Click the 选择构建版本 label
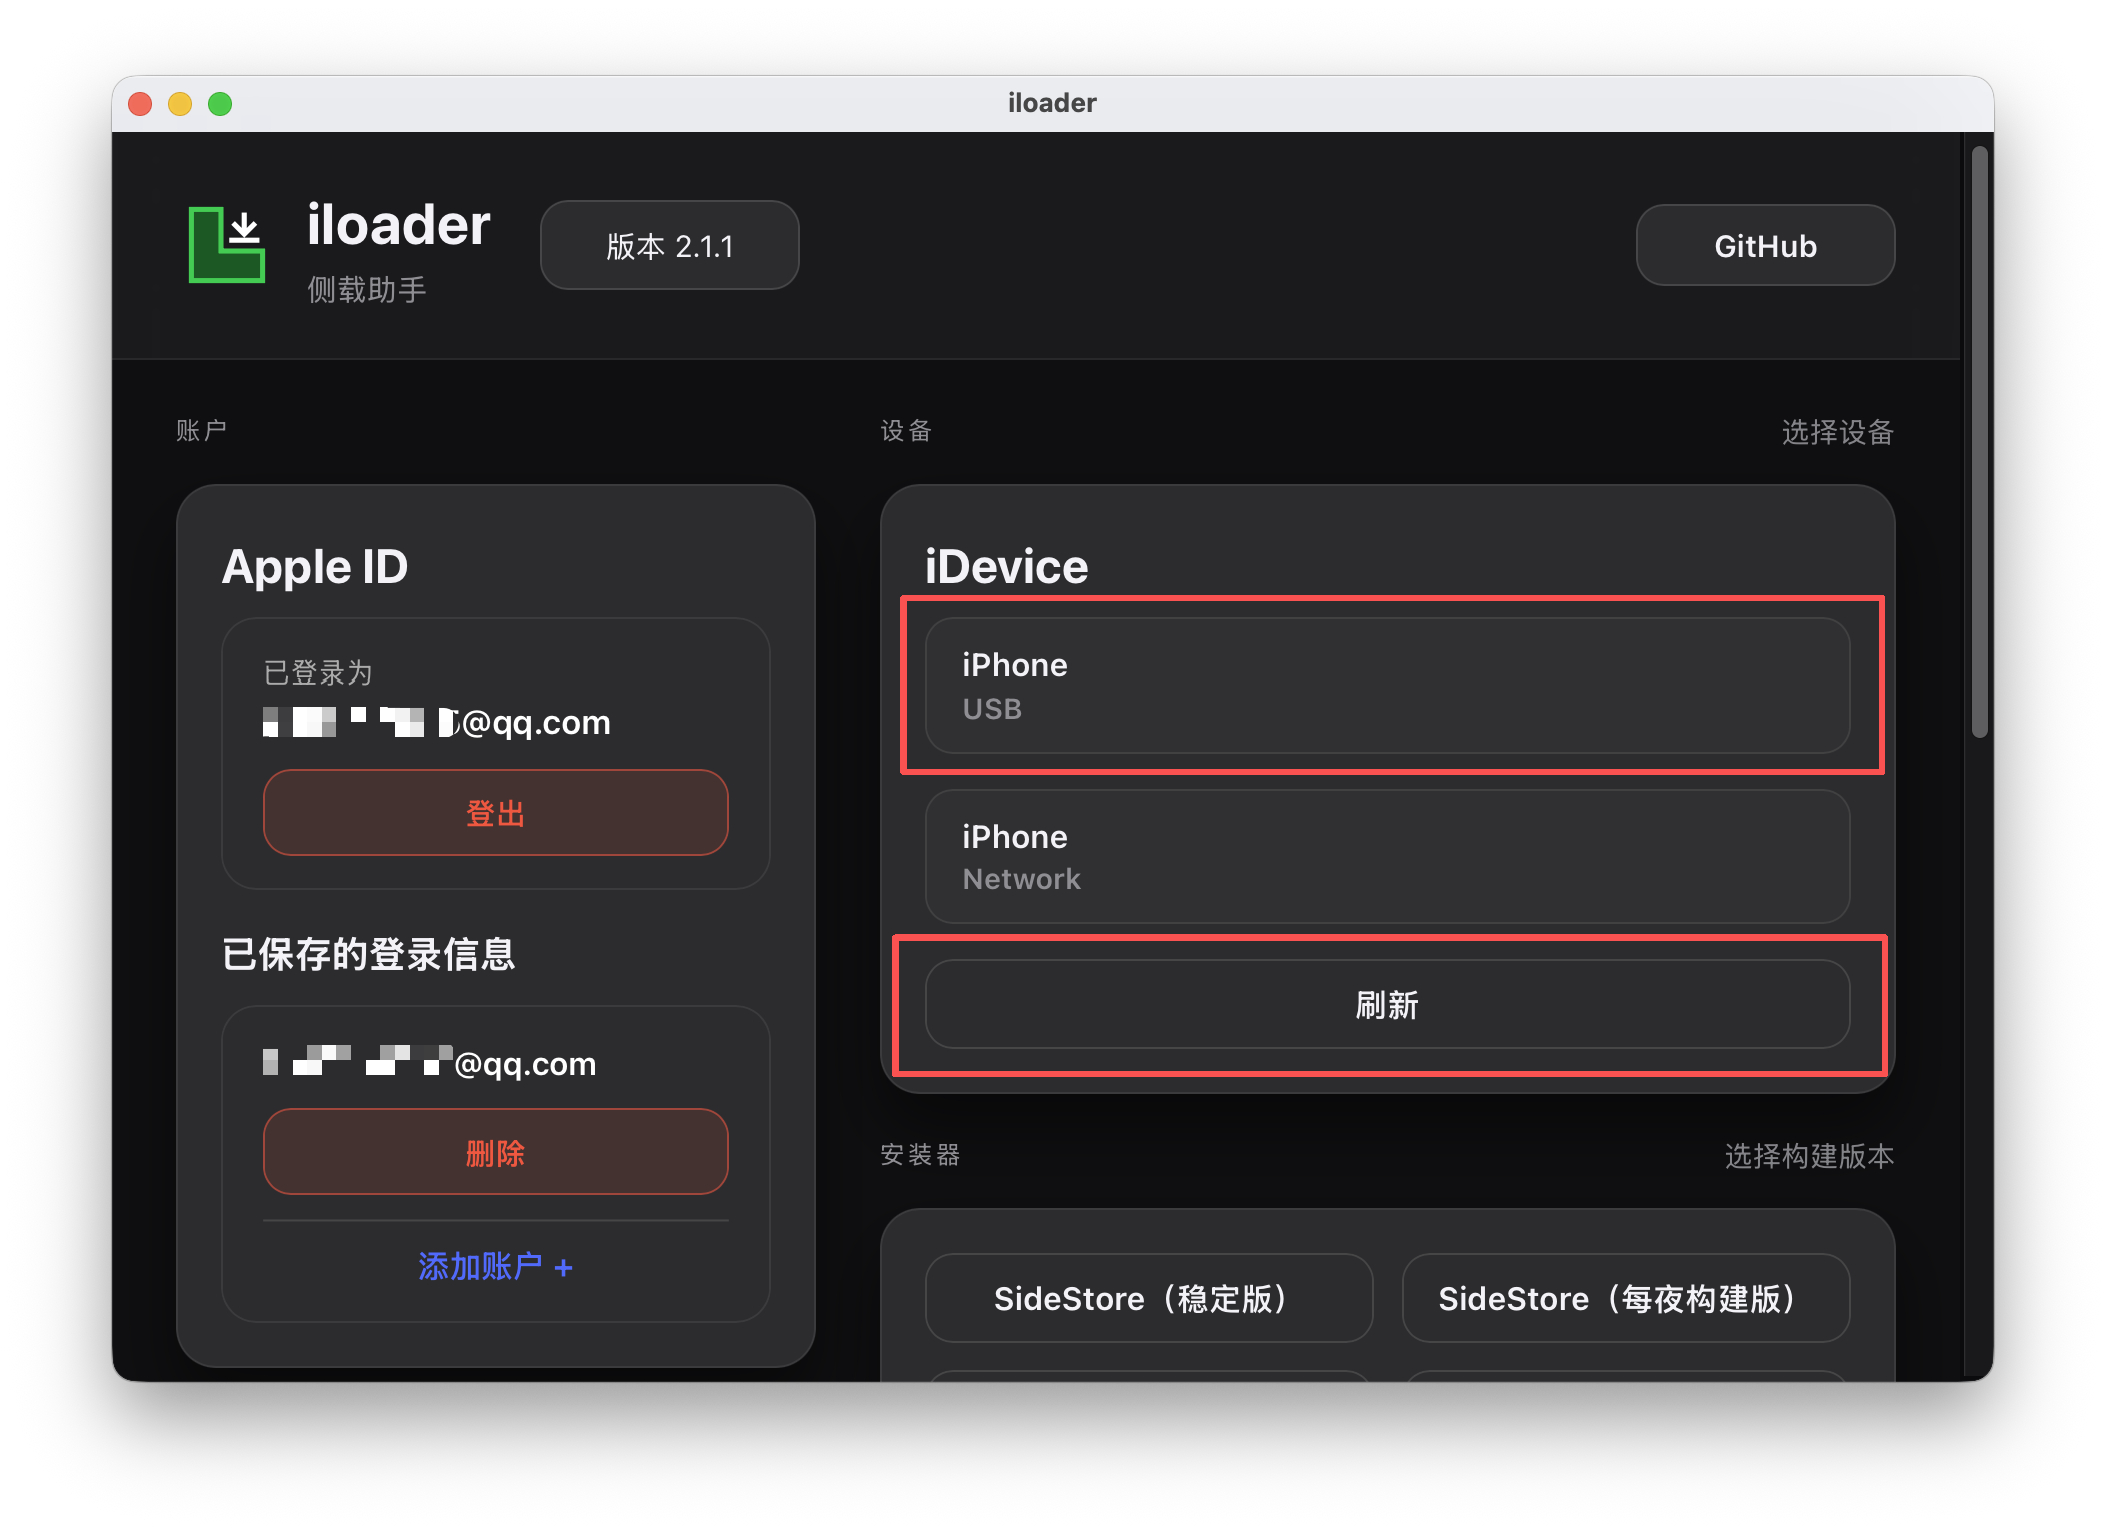 point(1808,1156)
